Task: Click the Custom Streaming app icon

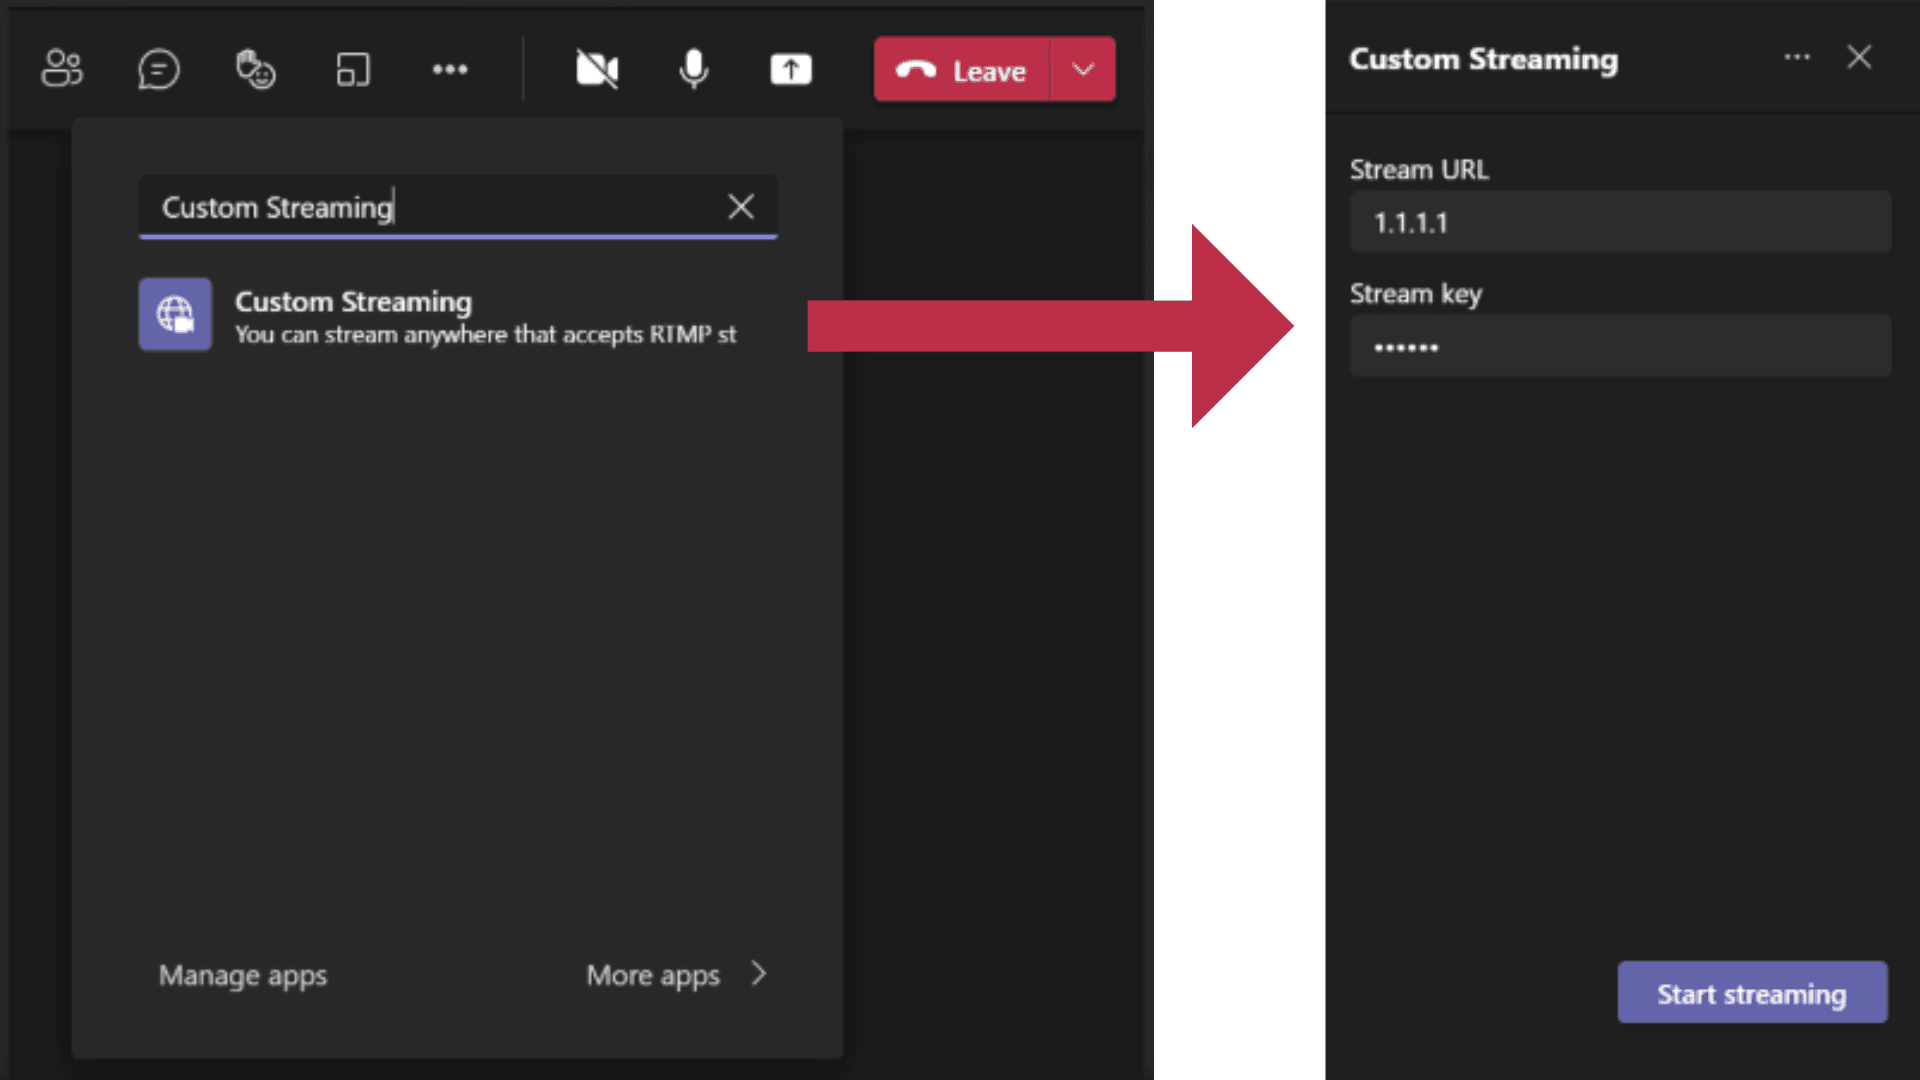Action: (x=175, y=315)
